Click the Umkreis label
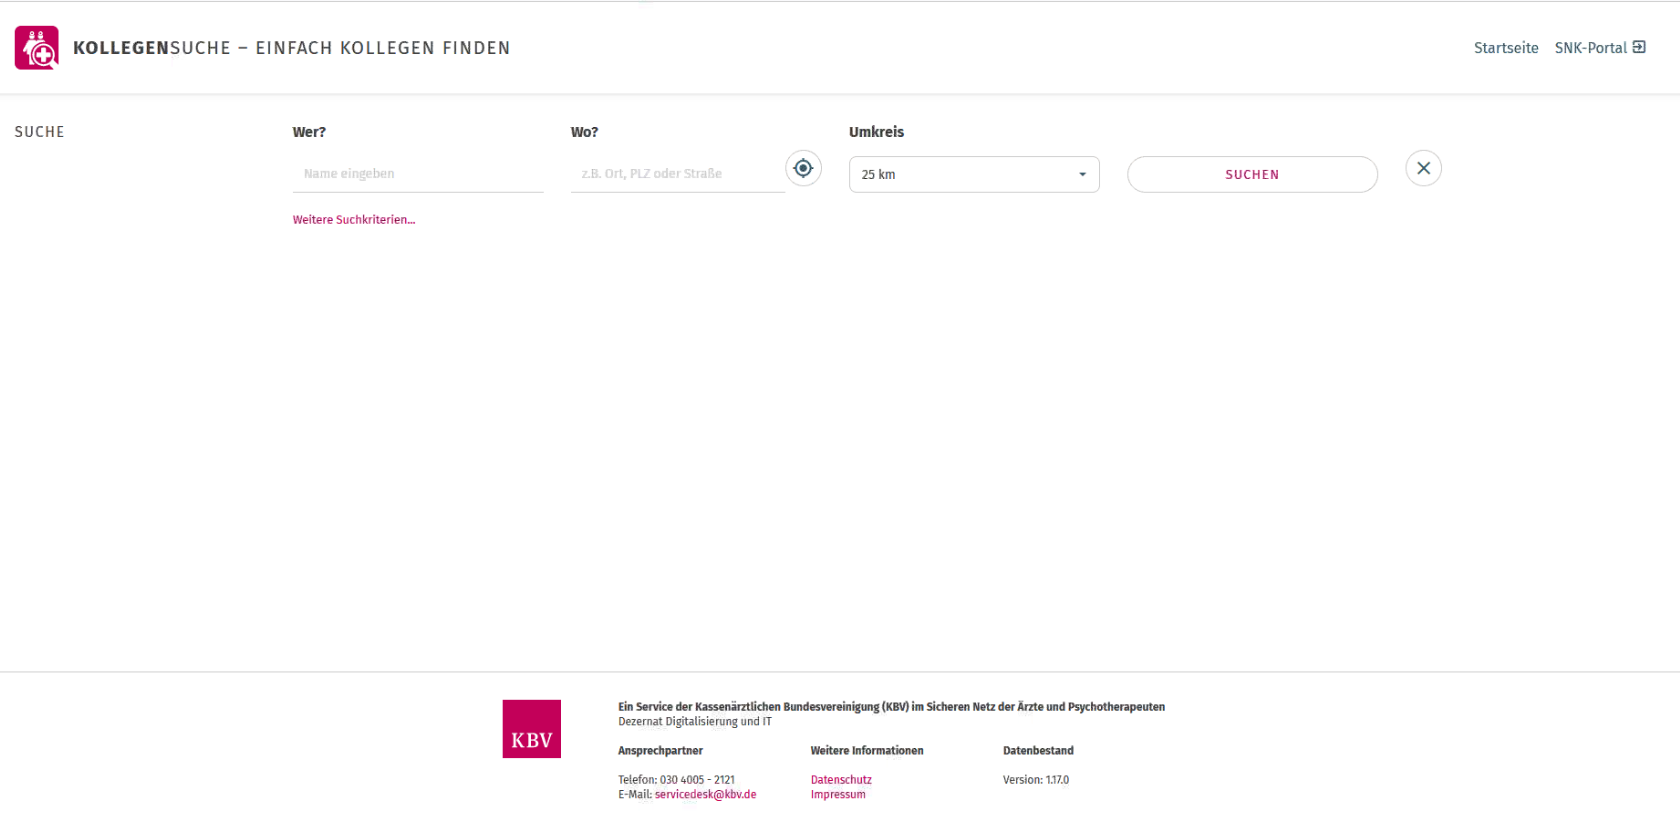The image size is (1680, 826). point(876,132)
